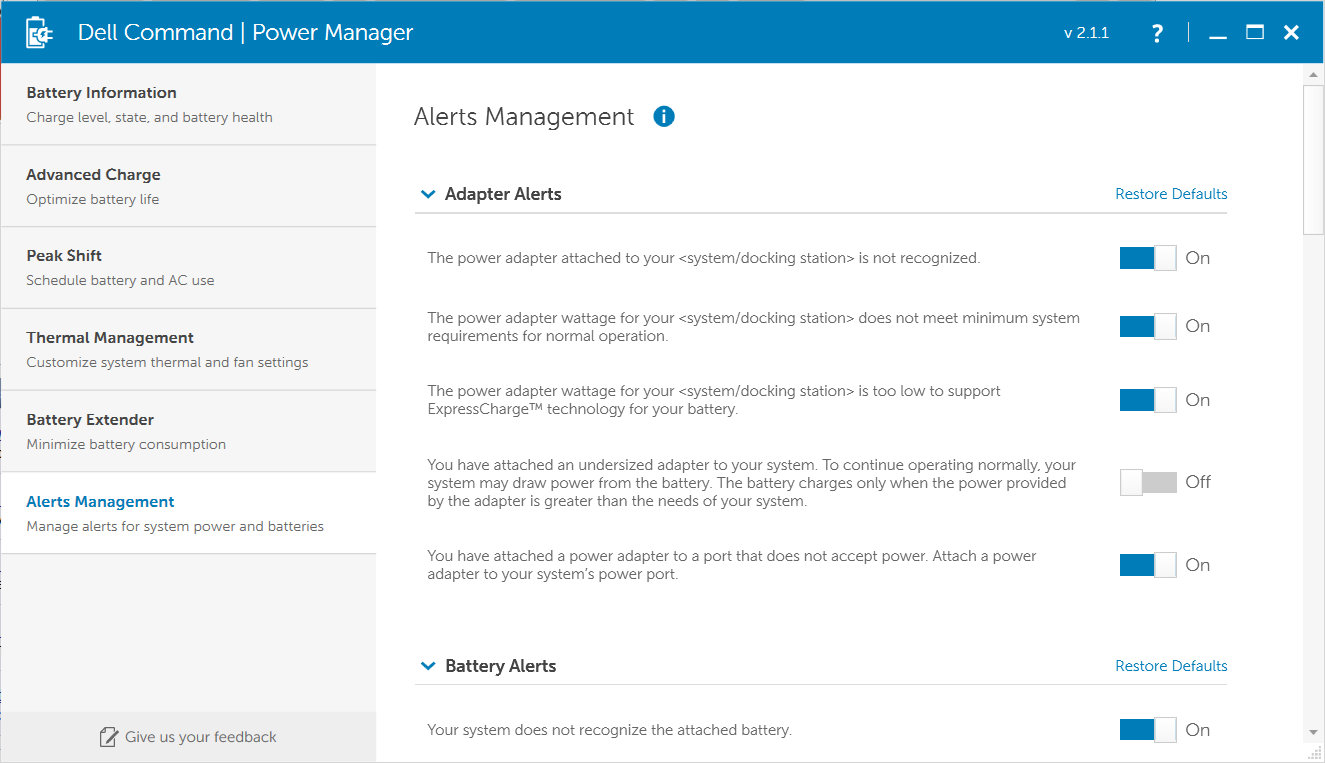Open the help question mark icon

click(x=1157, y=33)
